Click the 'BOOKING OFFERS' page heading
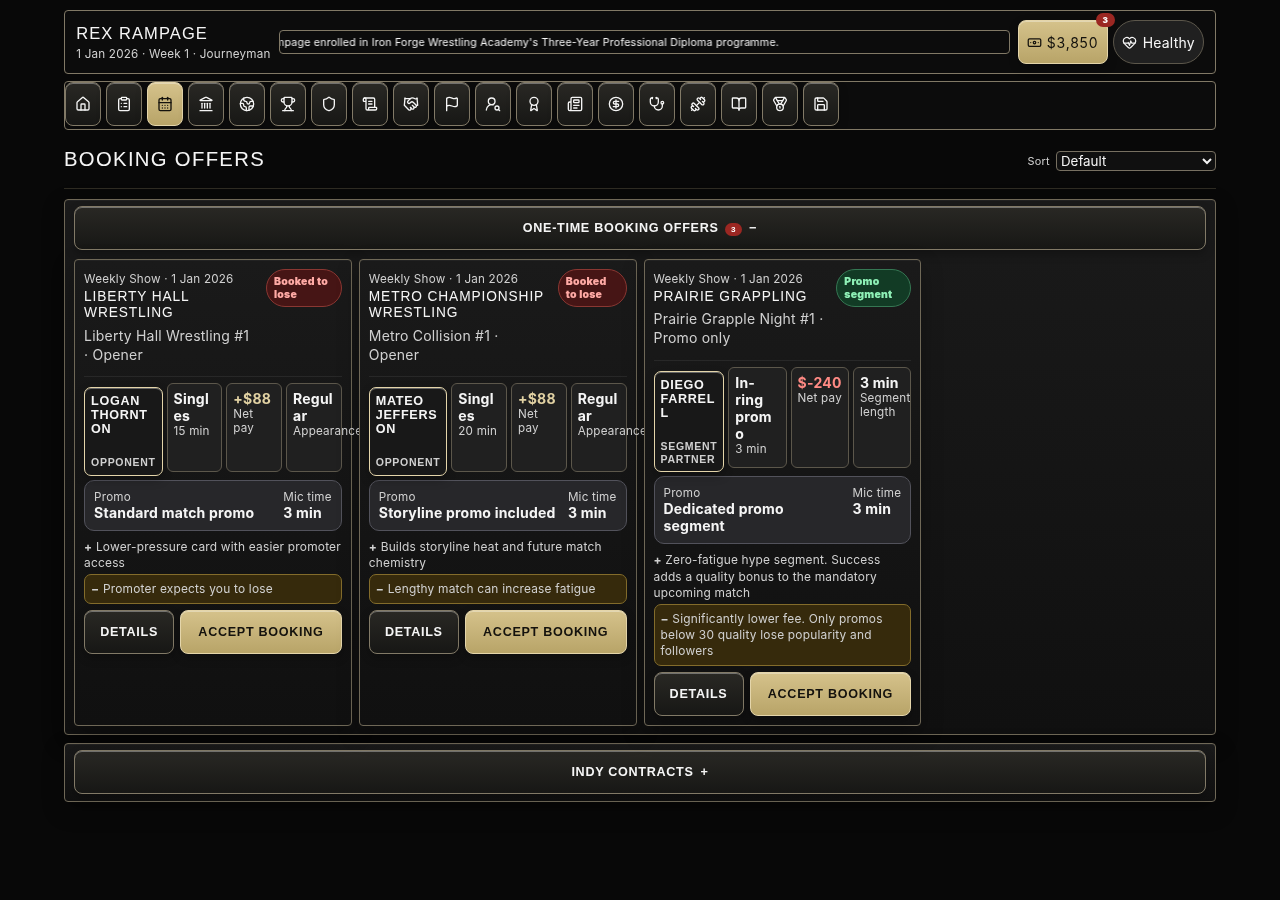Viewport: 1280px width, 900px height. pyautogui.click(x=164, y=159)
